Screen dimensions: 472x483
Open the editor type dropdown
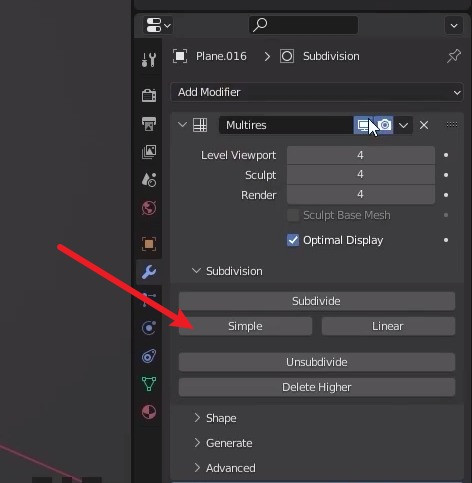158,25
